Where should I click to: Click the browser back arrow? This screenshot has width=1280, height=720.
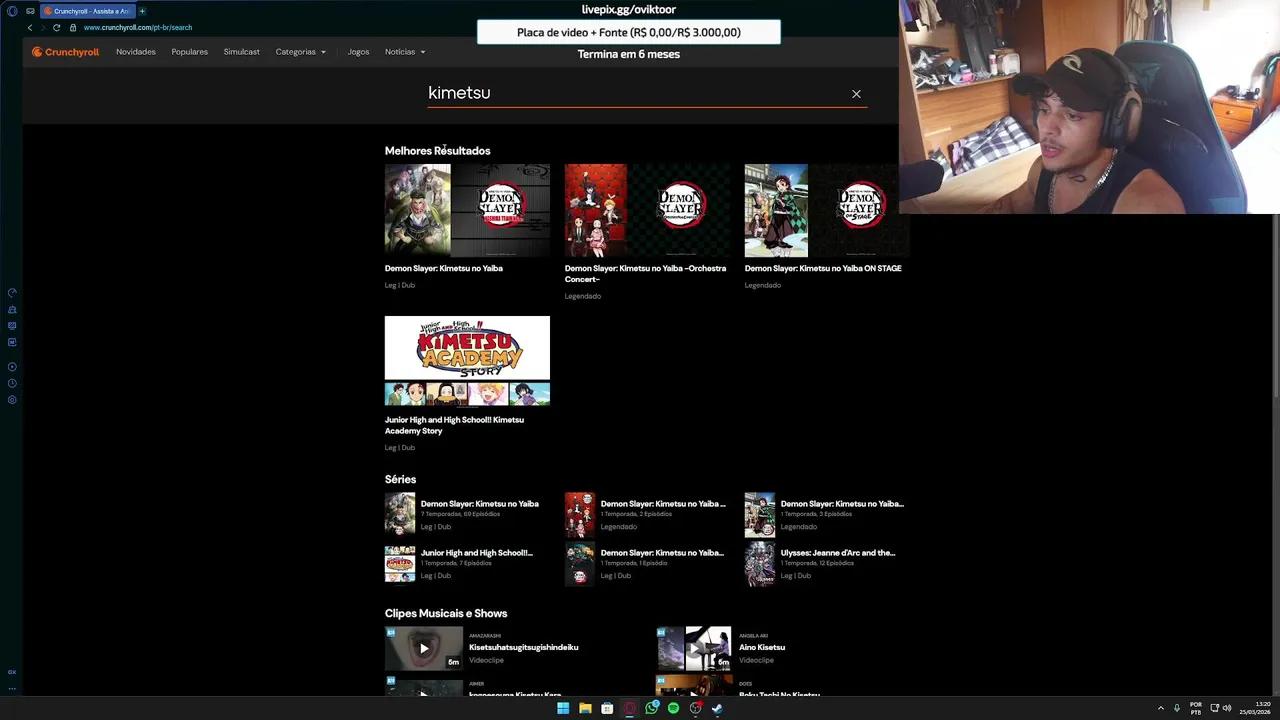click(x=30, y=28)
